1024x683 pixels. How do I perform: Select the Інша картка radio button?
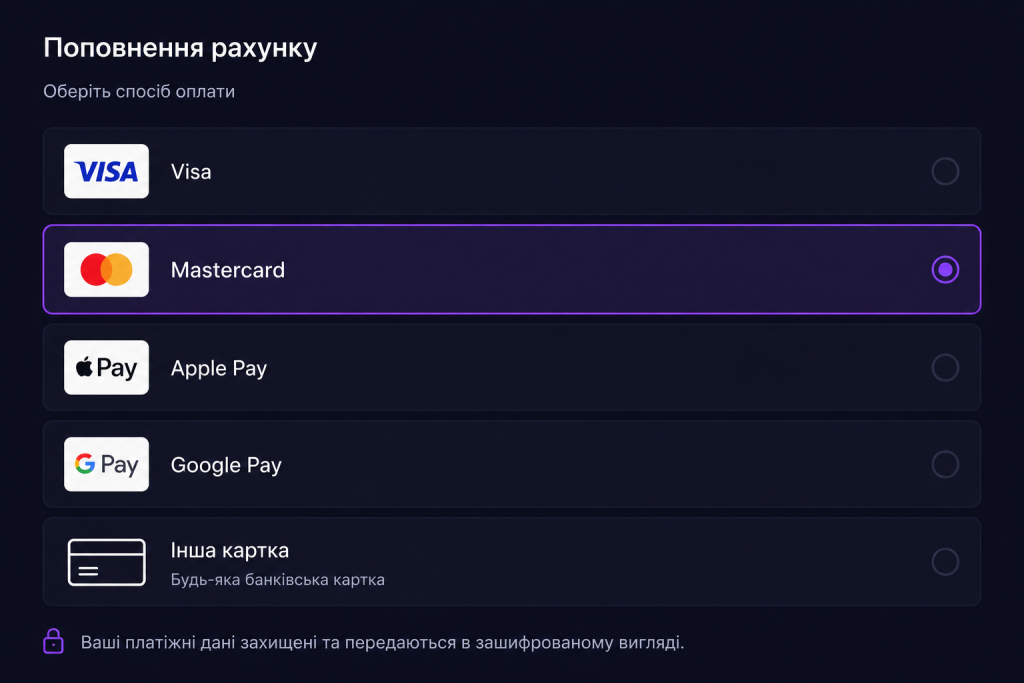point(945,562)
